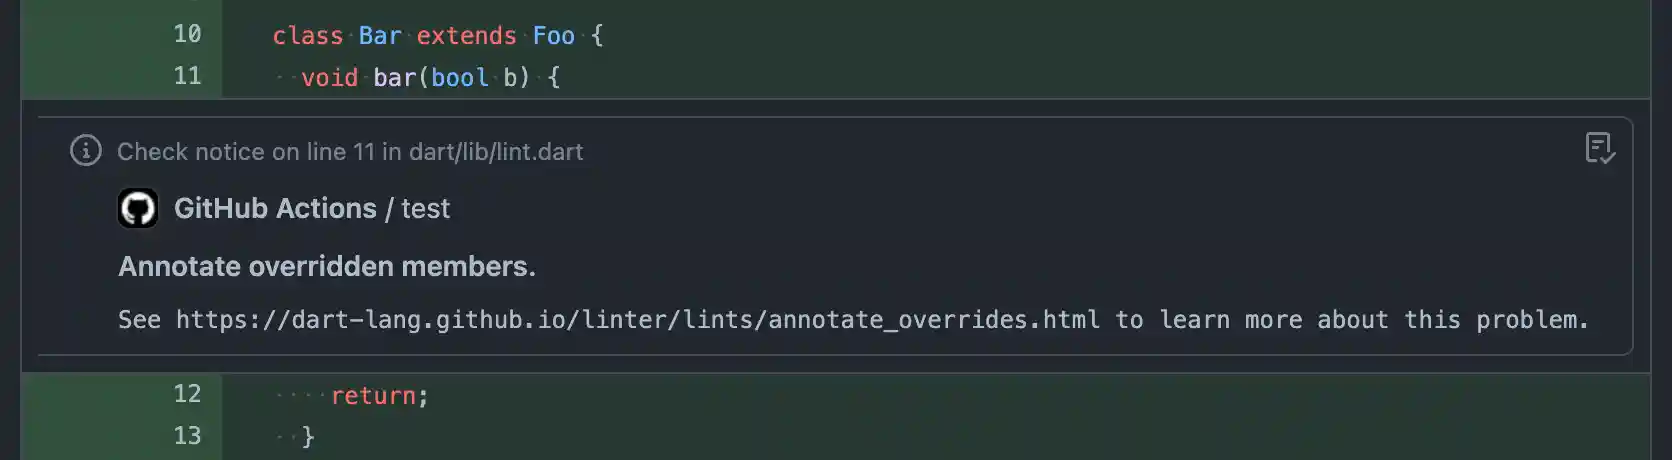
Task: Click the "return" statement on line 12
Action: click(x=373, y=396)
